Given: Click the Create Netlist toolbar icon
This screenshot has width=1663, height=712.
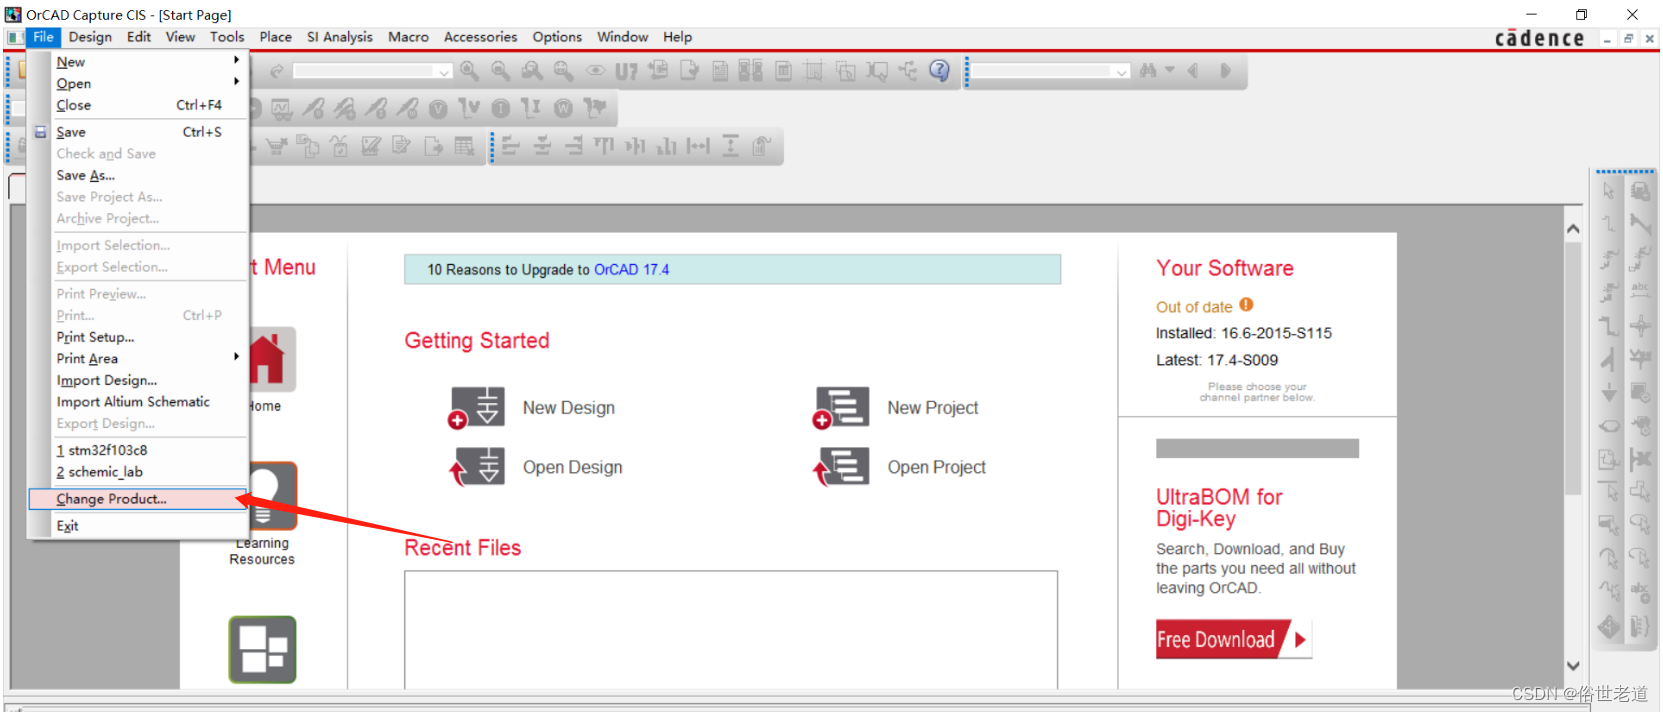Looking at the screenshot, I should pyautogui.click(x=720, y=71).
